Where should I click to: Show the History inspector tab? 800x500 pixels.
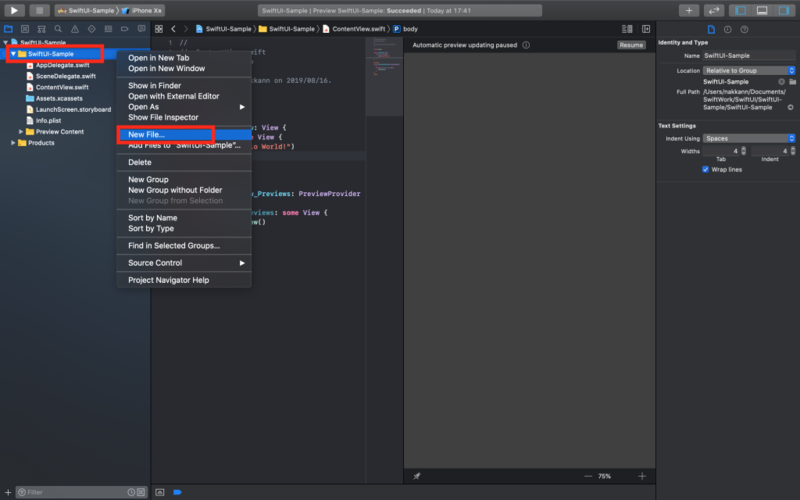(728, 30)
